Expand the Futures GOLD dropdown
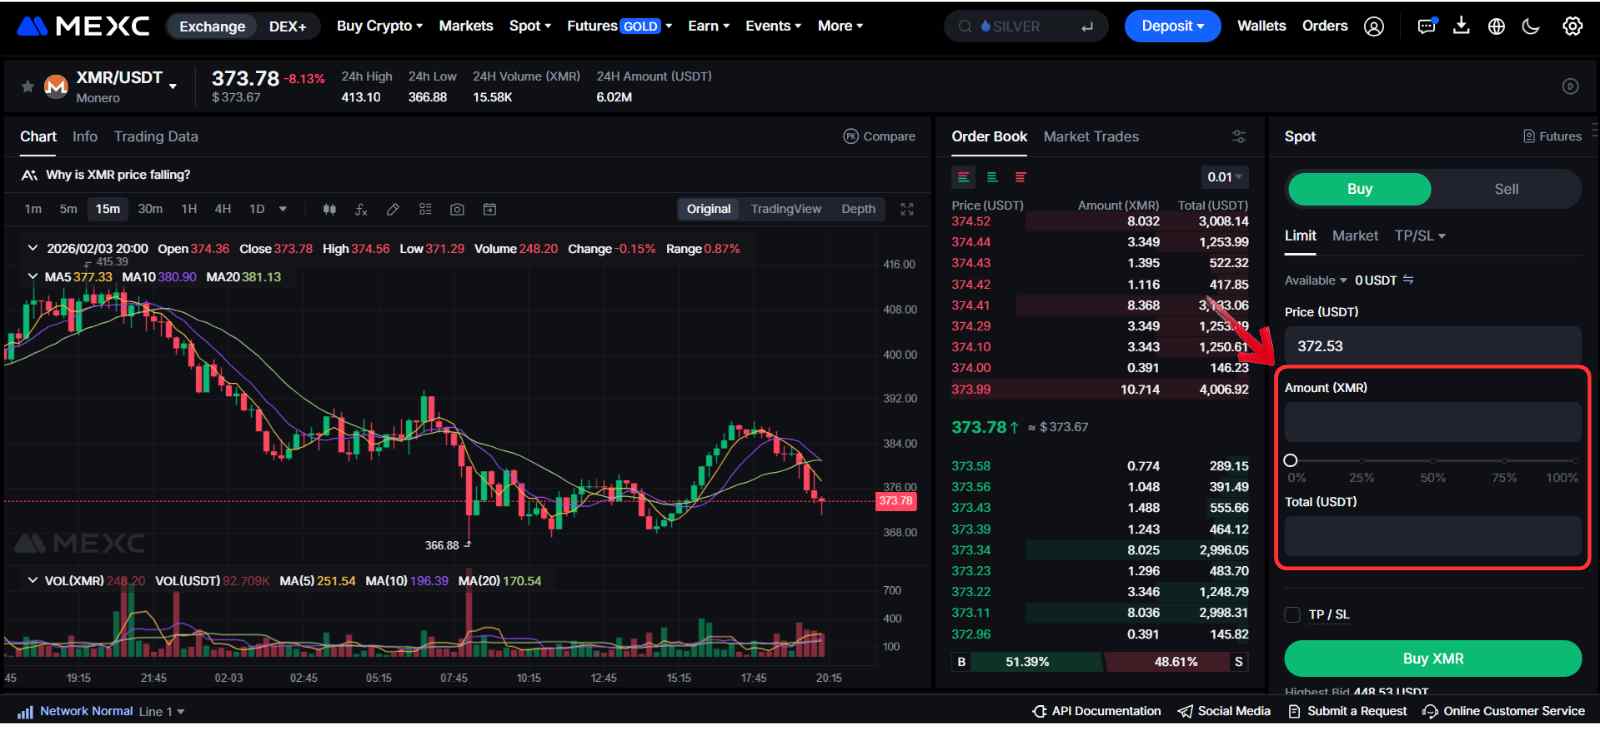 [x=619, y=26]
